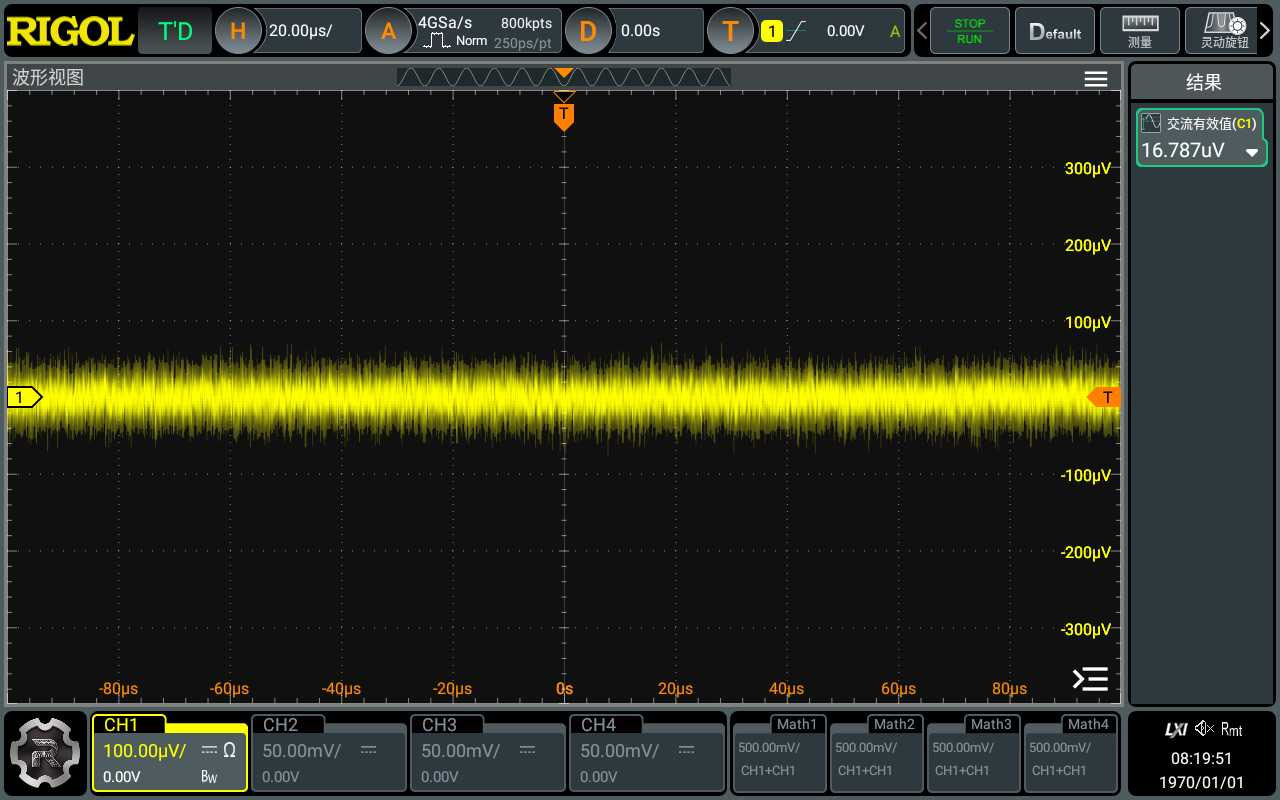Select the Math4 tab
The height and width of the screenshot is (800, 1280).
tap(1071, 755)
